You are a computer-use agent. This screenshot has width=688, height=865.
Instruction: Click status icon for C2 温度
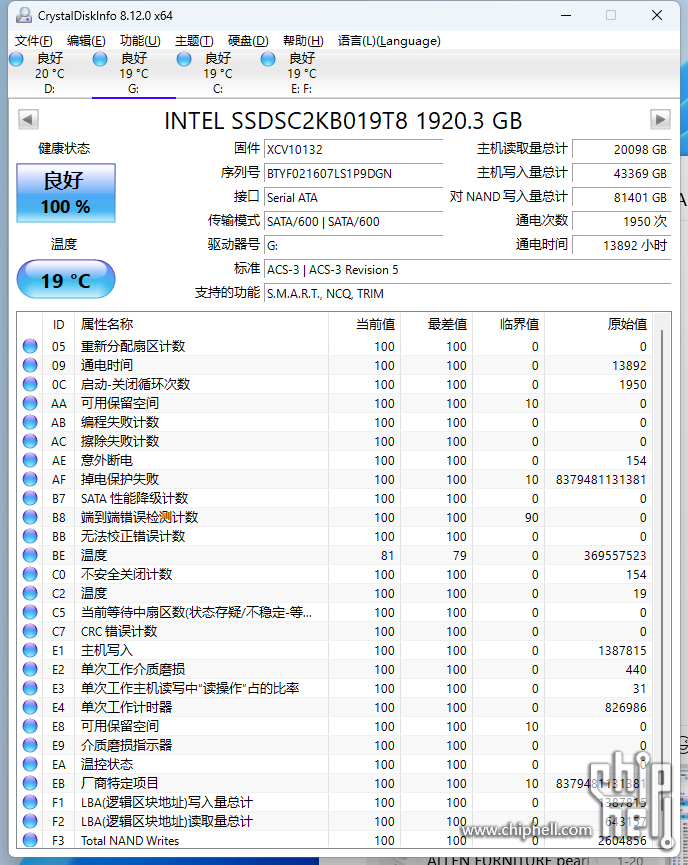tap(30, 594)
